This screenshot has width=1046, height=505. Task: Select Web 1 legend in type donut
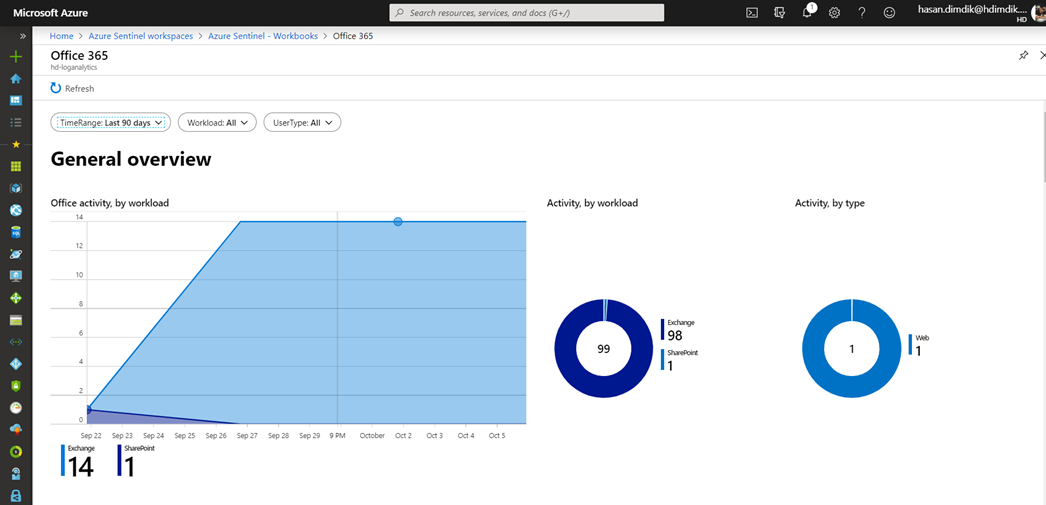[919, 345]
